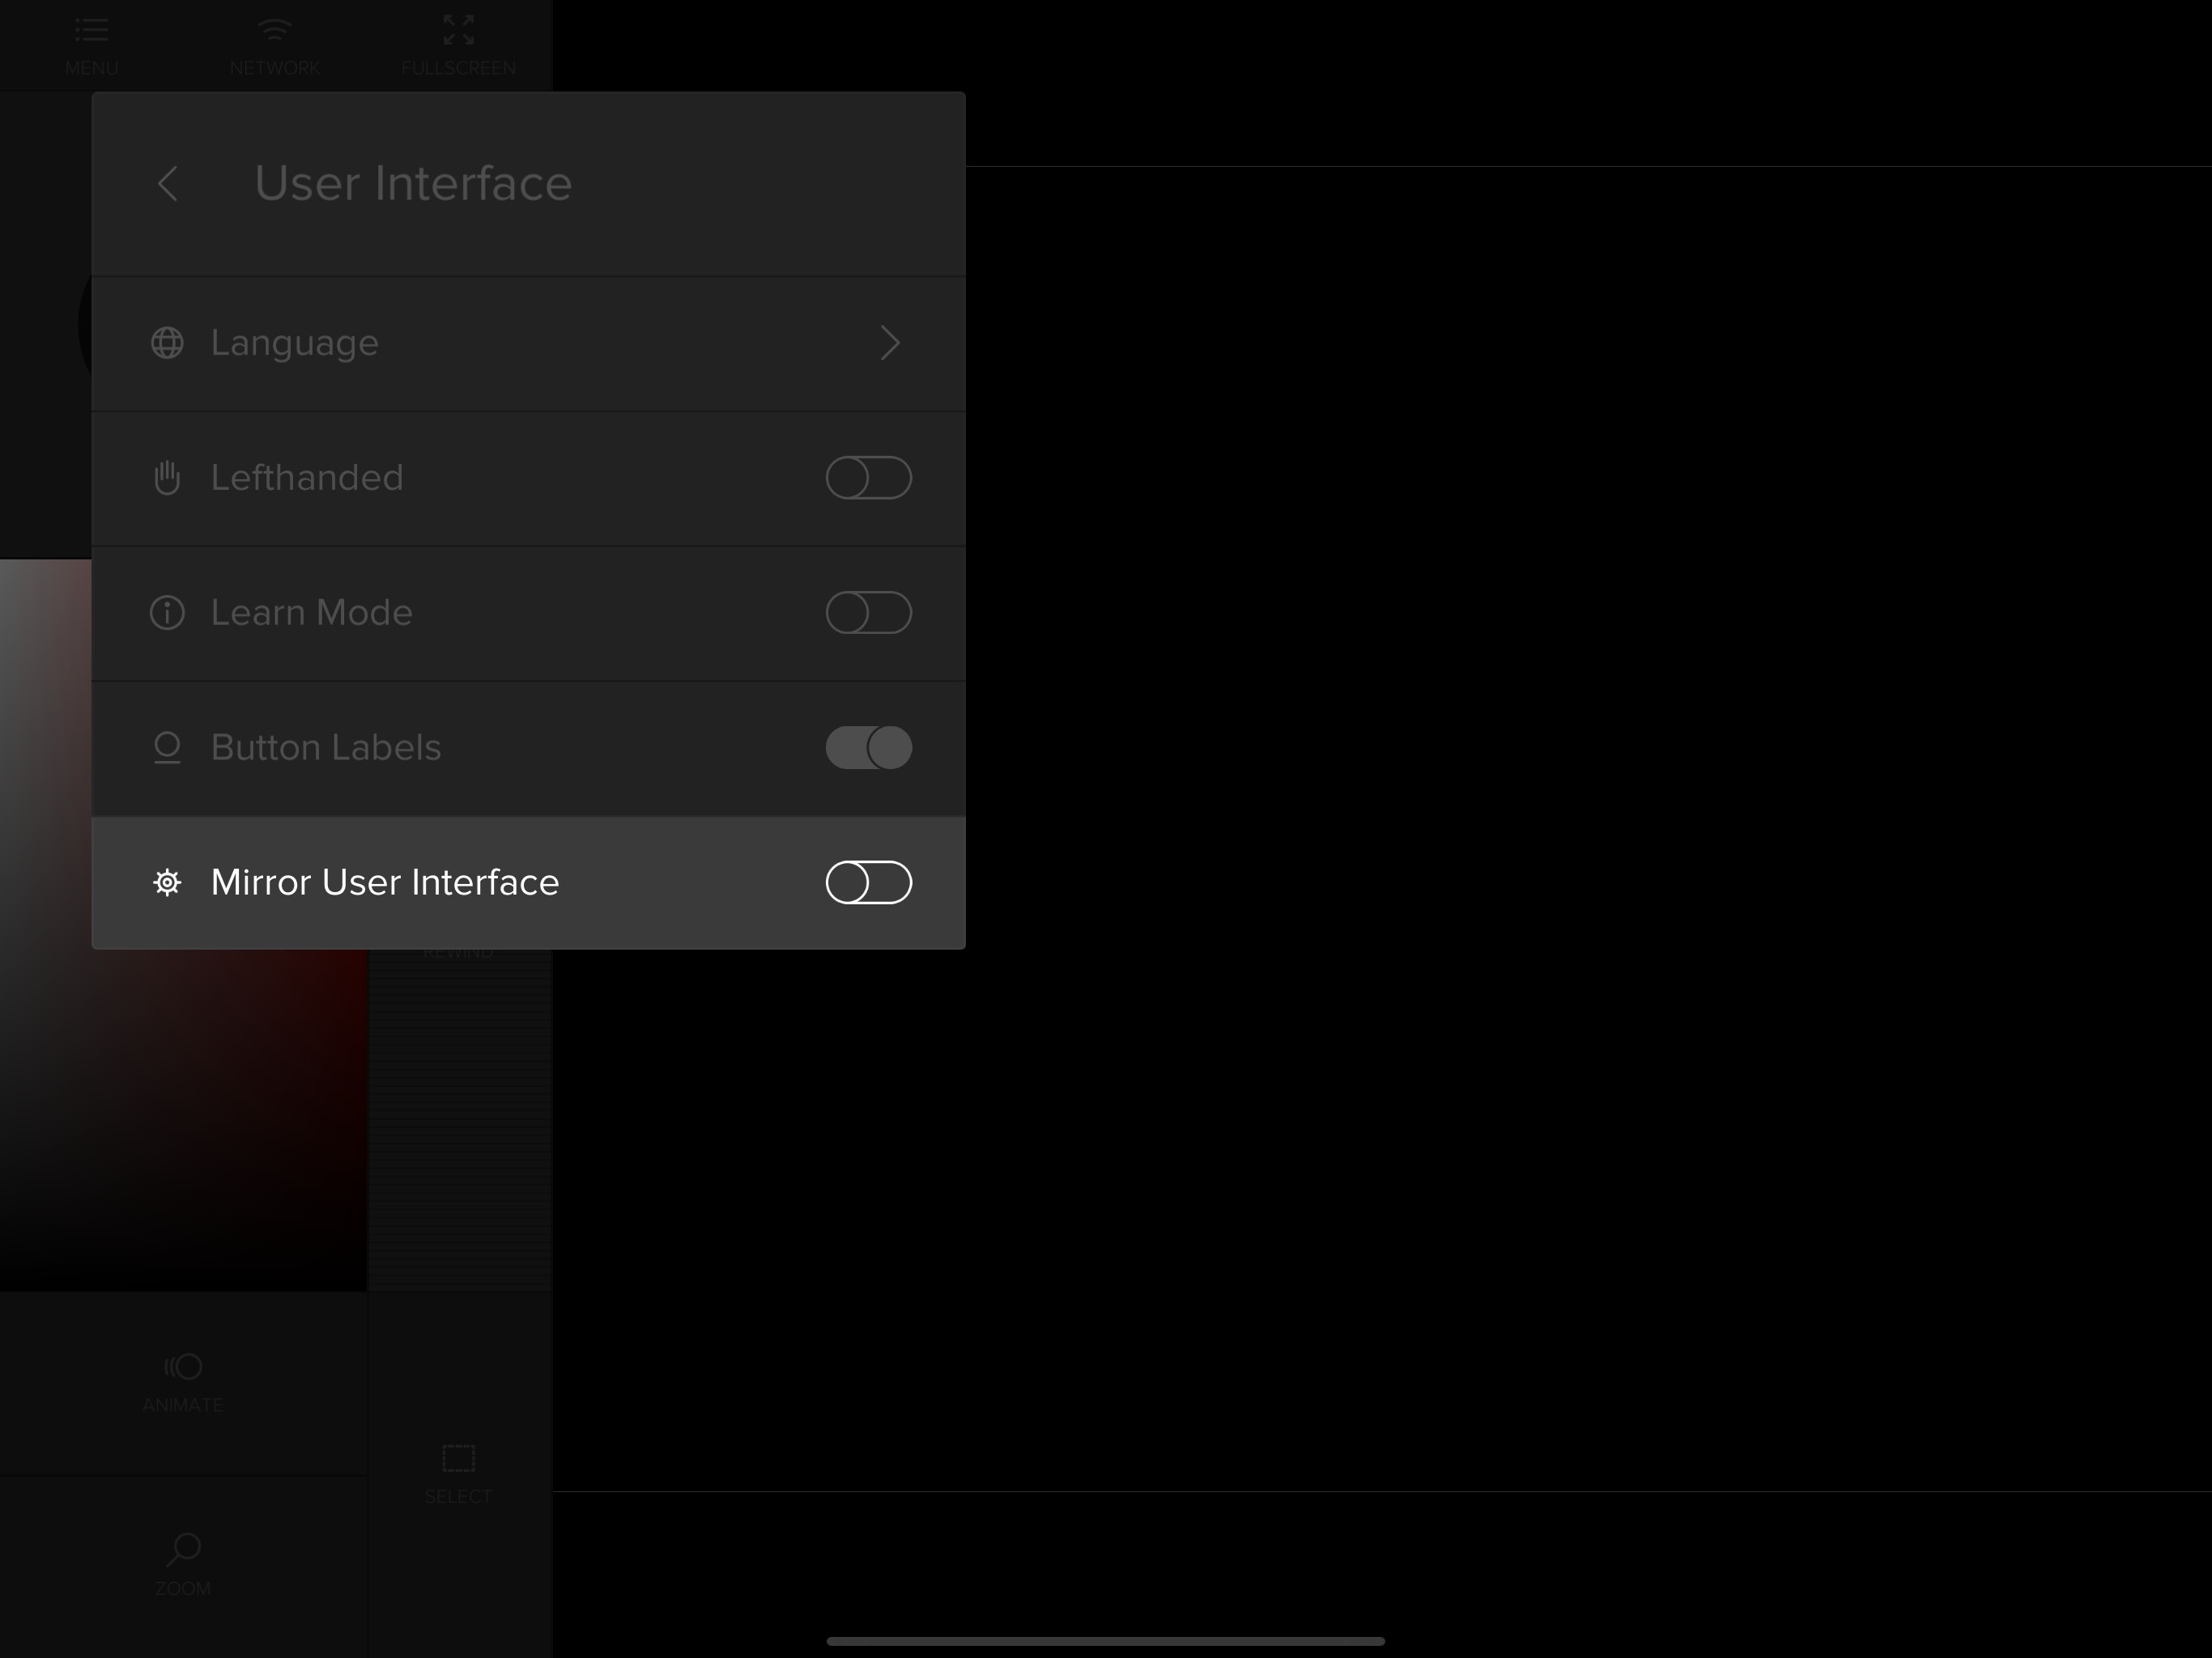Activate the Zoom magnifier tool
This screenshot has width=2212, height=1658.
click(183, 1550)
